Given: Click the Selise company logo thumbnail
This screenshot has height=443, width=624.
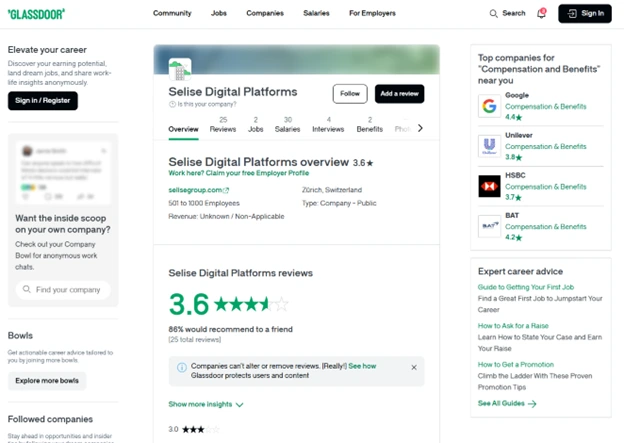Looking at the screenshot, I should tap(180, 71).
